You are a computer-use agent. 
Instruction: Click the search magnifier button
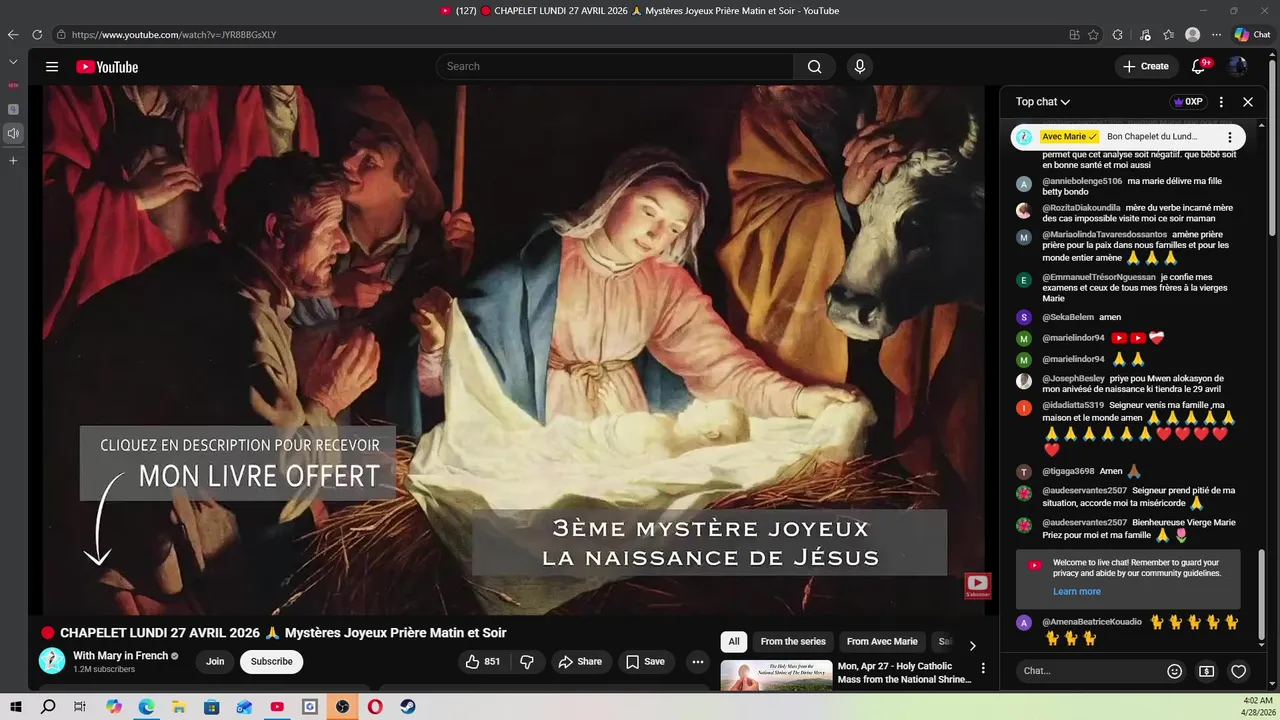point(814,67)
